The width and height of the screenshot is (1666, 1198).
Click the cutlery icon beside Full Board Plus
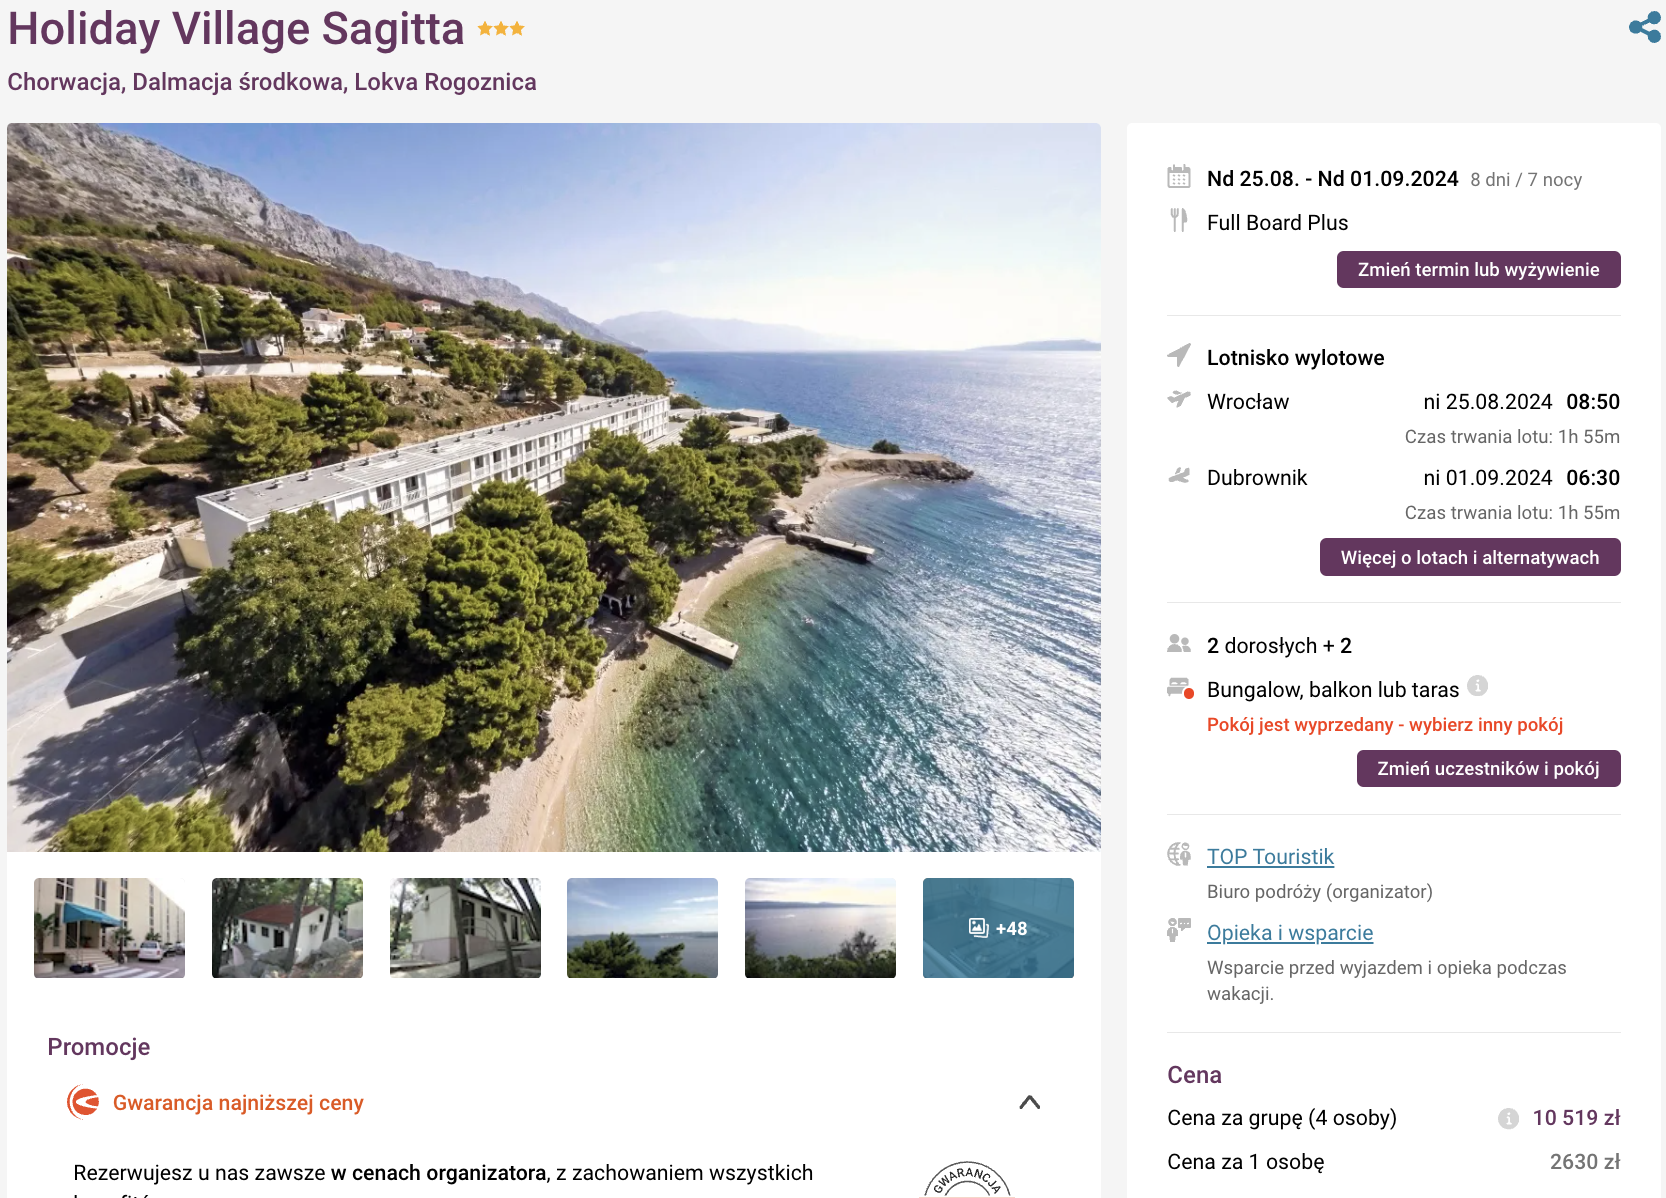tap(1179, 220)
